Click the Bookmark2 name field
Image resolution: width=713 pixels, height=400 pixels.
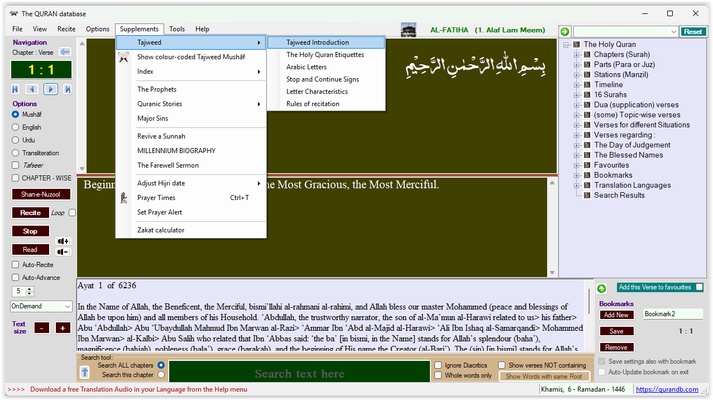673,314
